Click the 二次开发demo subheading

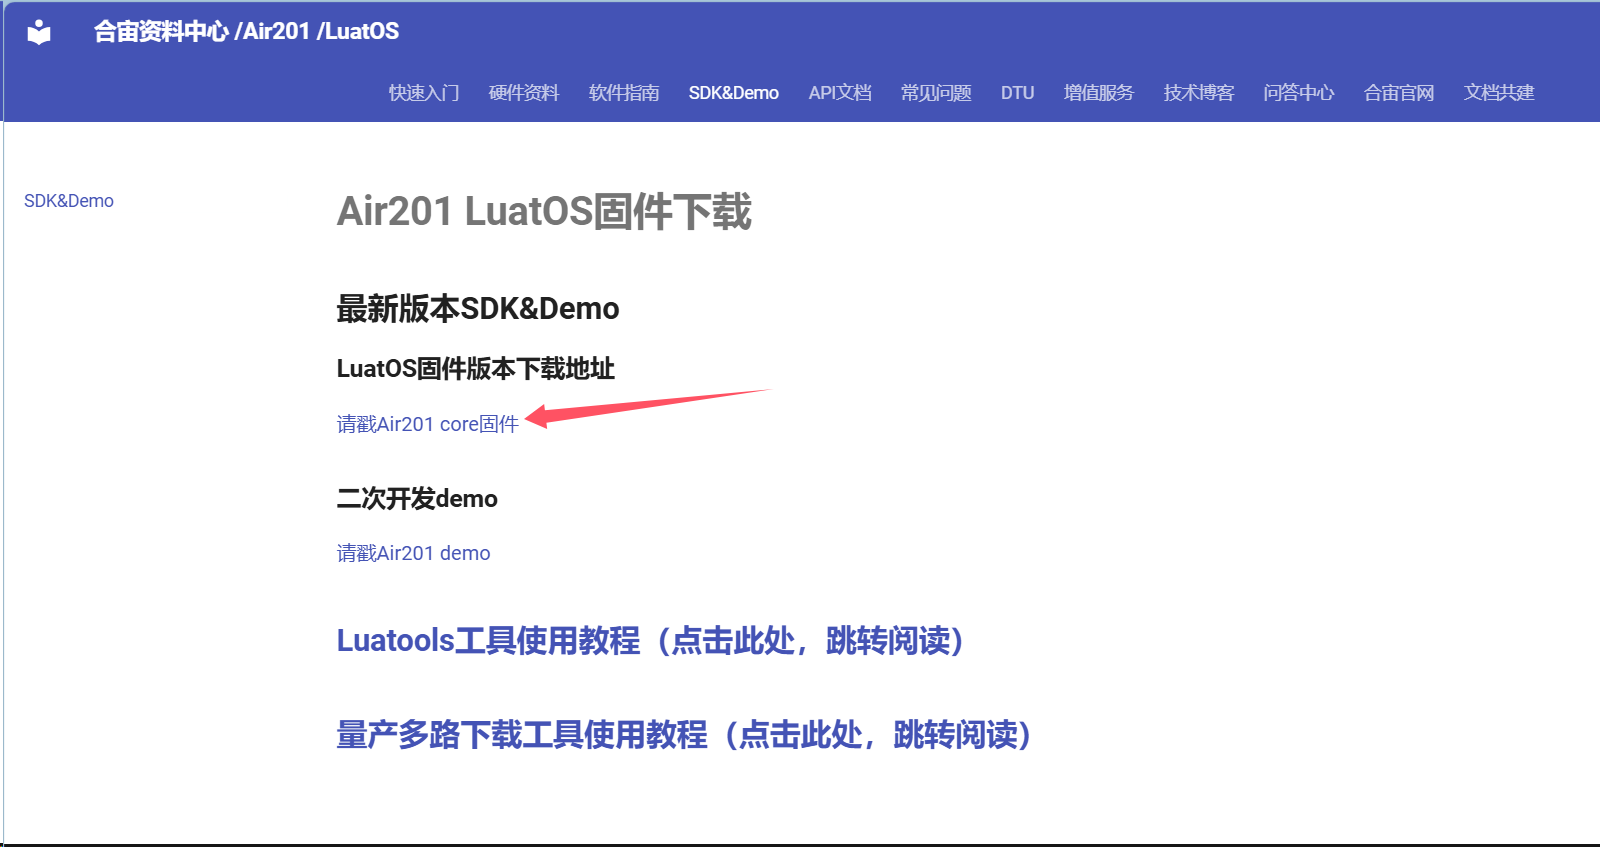pos(417,498)
